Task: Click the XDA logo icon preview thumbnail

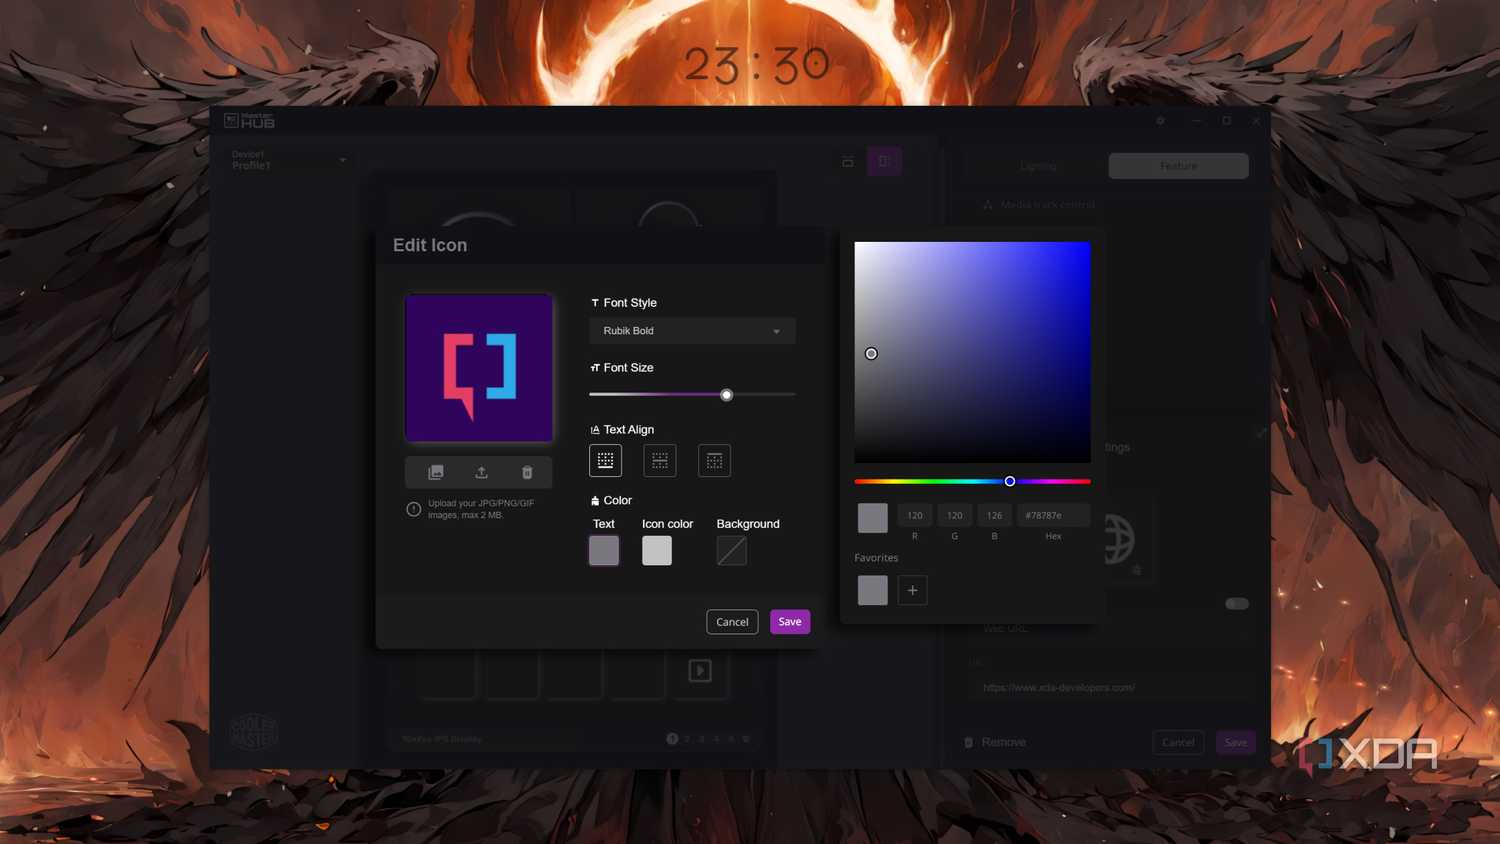Action: click(479, 368)
